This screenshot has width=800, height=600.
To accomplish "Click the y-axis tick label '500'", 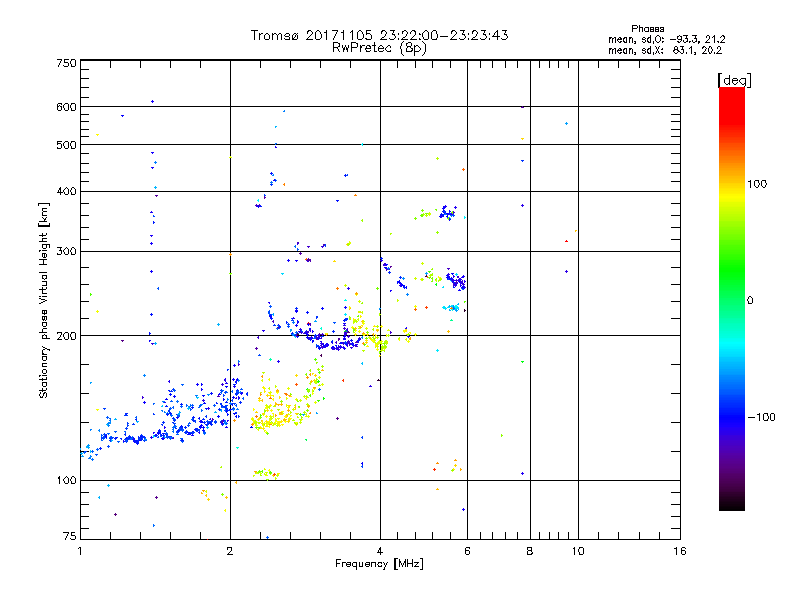I will 66,145.
